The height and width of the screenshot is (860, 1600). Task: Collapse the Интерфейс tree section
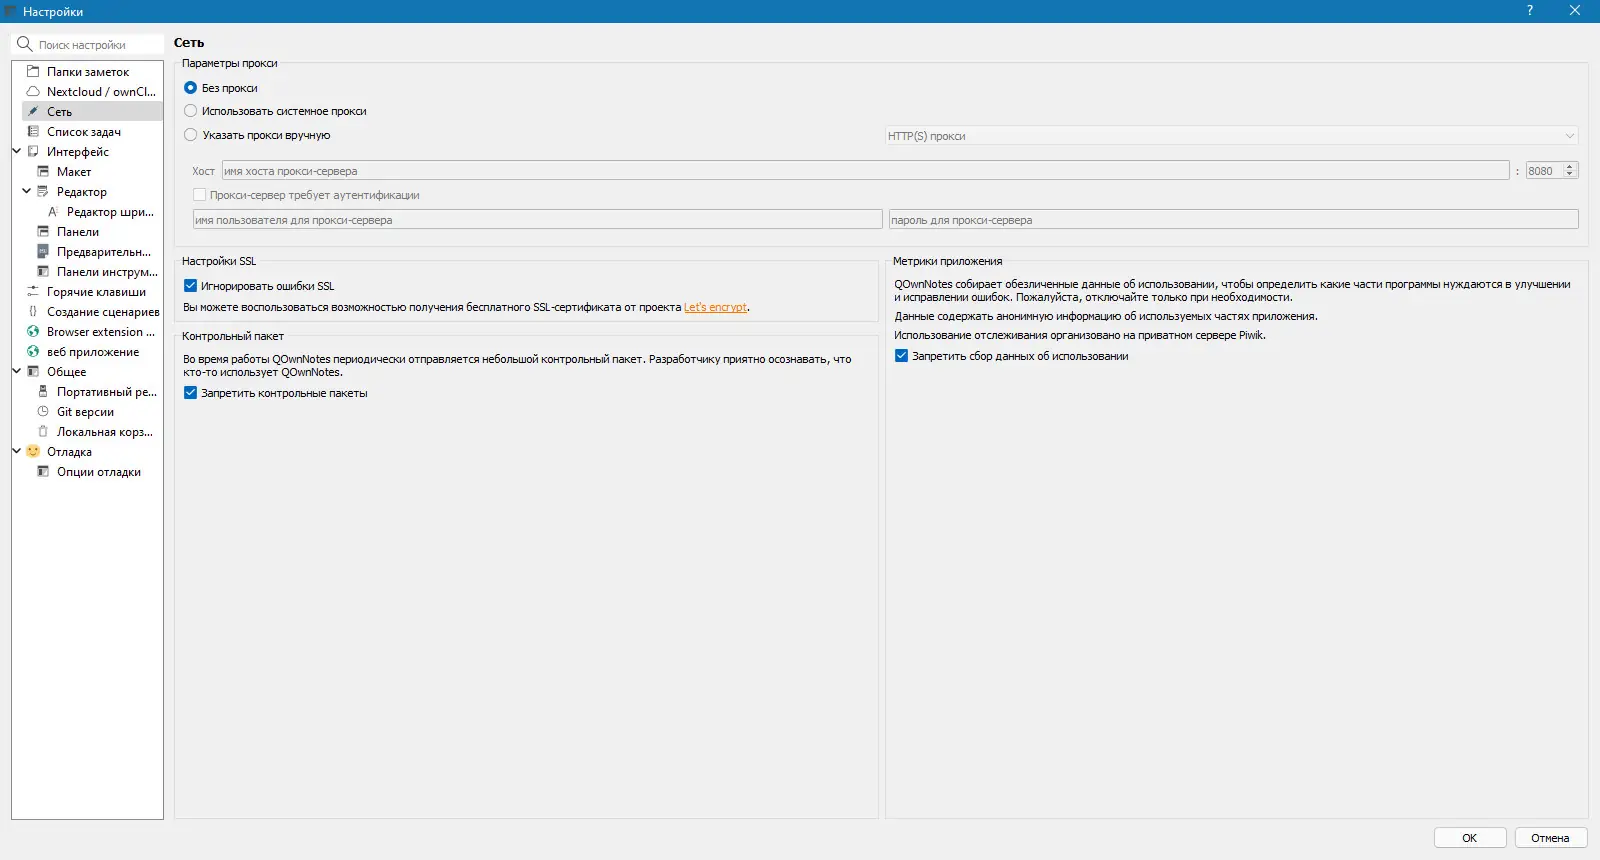pyautogui.click(x=17, y=152)
